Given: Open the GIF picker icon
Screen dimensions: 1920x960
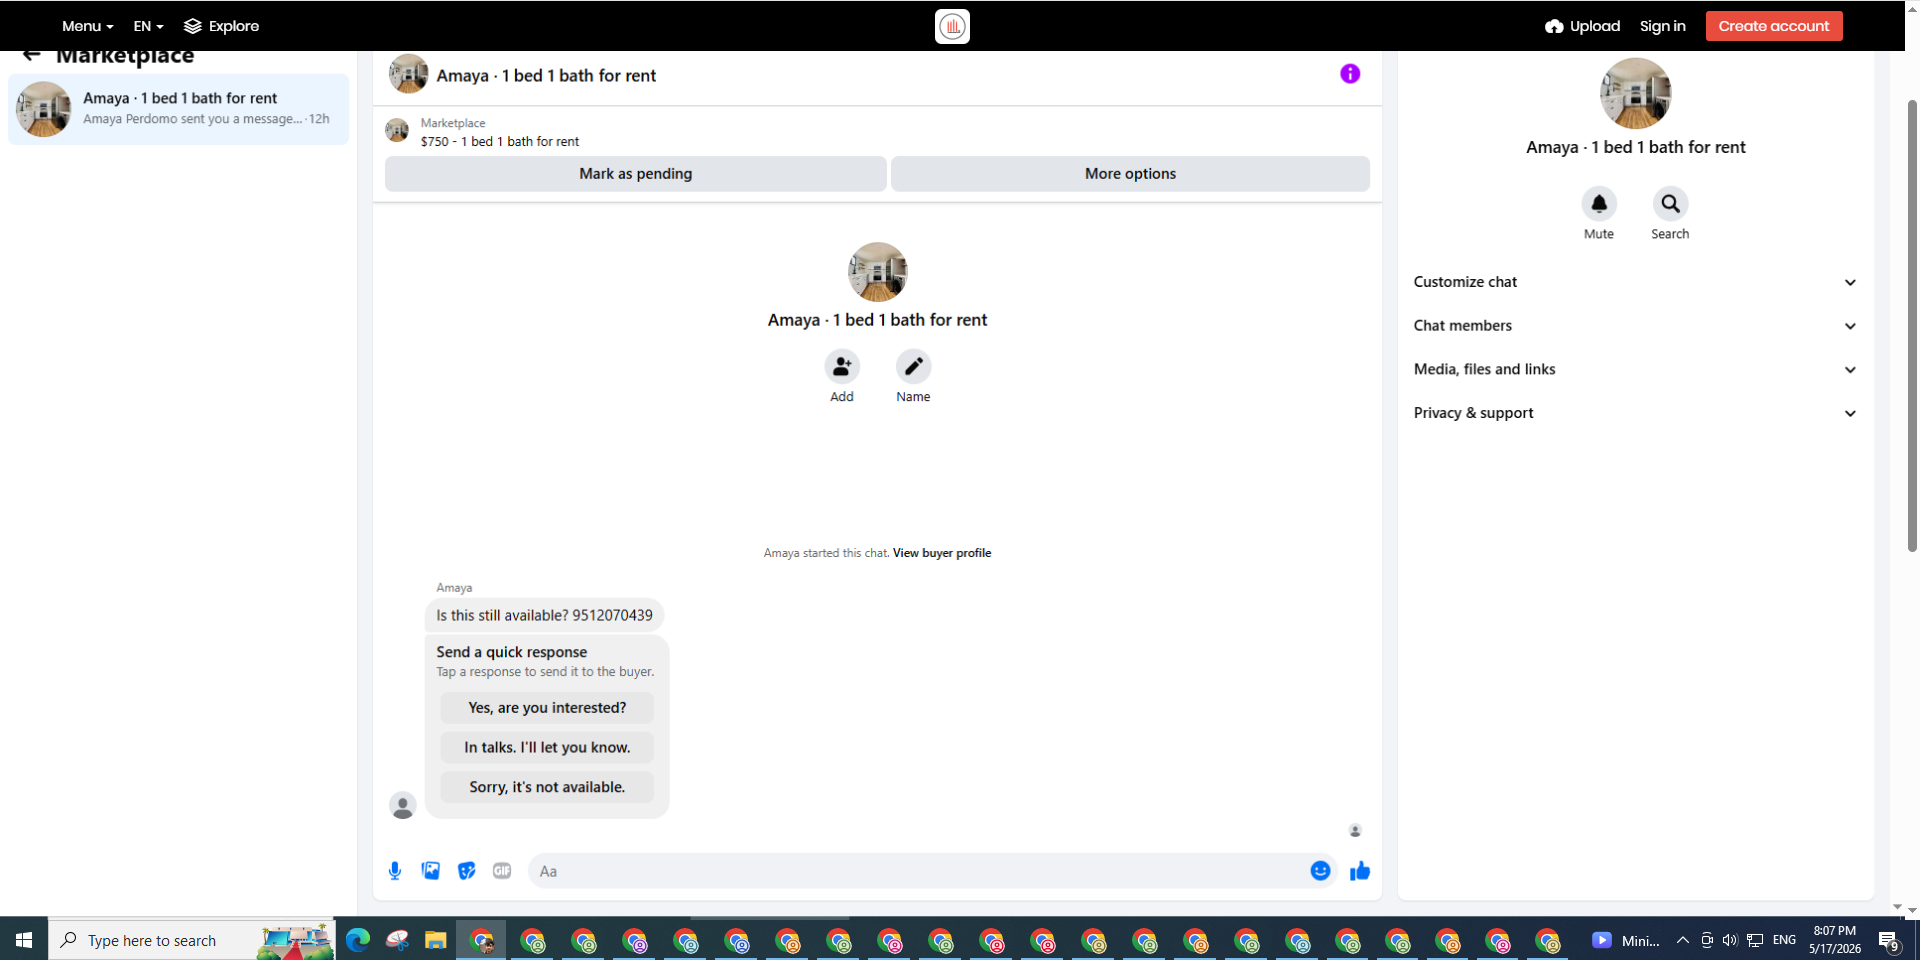Looking at the screenshot, I should (502, 871).
